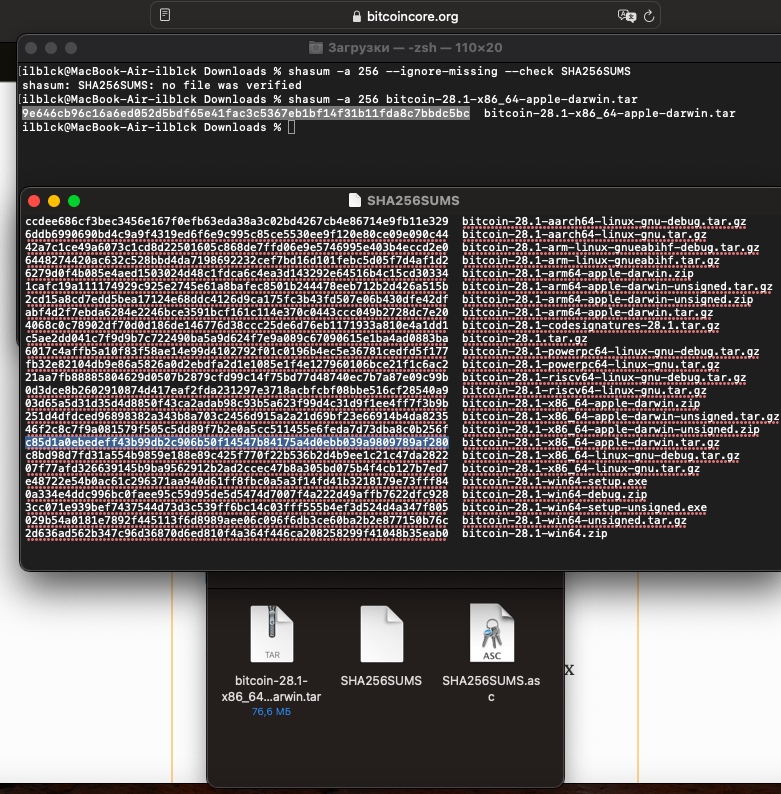Viewport: 781px width, 794px height.
Task: Click bitcoin-28.1-arm64-apple-darwin-unsigned.zip entry
Action: [607, 299]
